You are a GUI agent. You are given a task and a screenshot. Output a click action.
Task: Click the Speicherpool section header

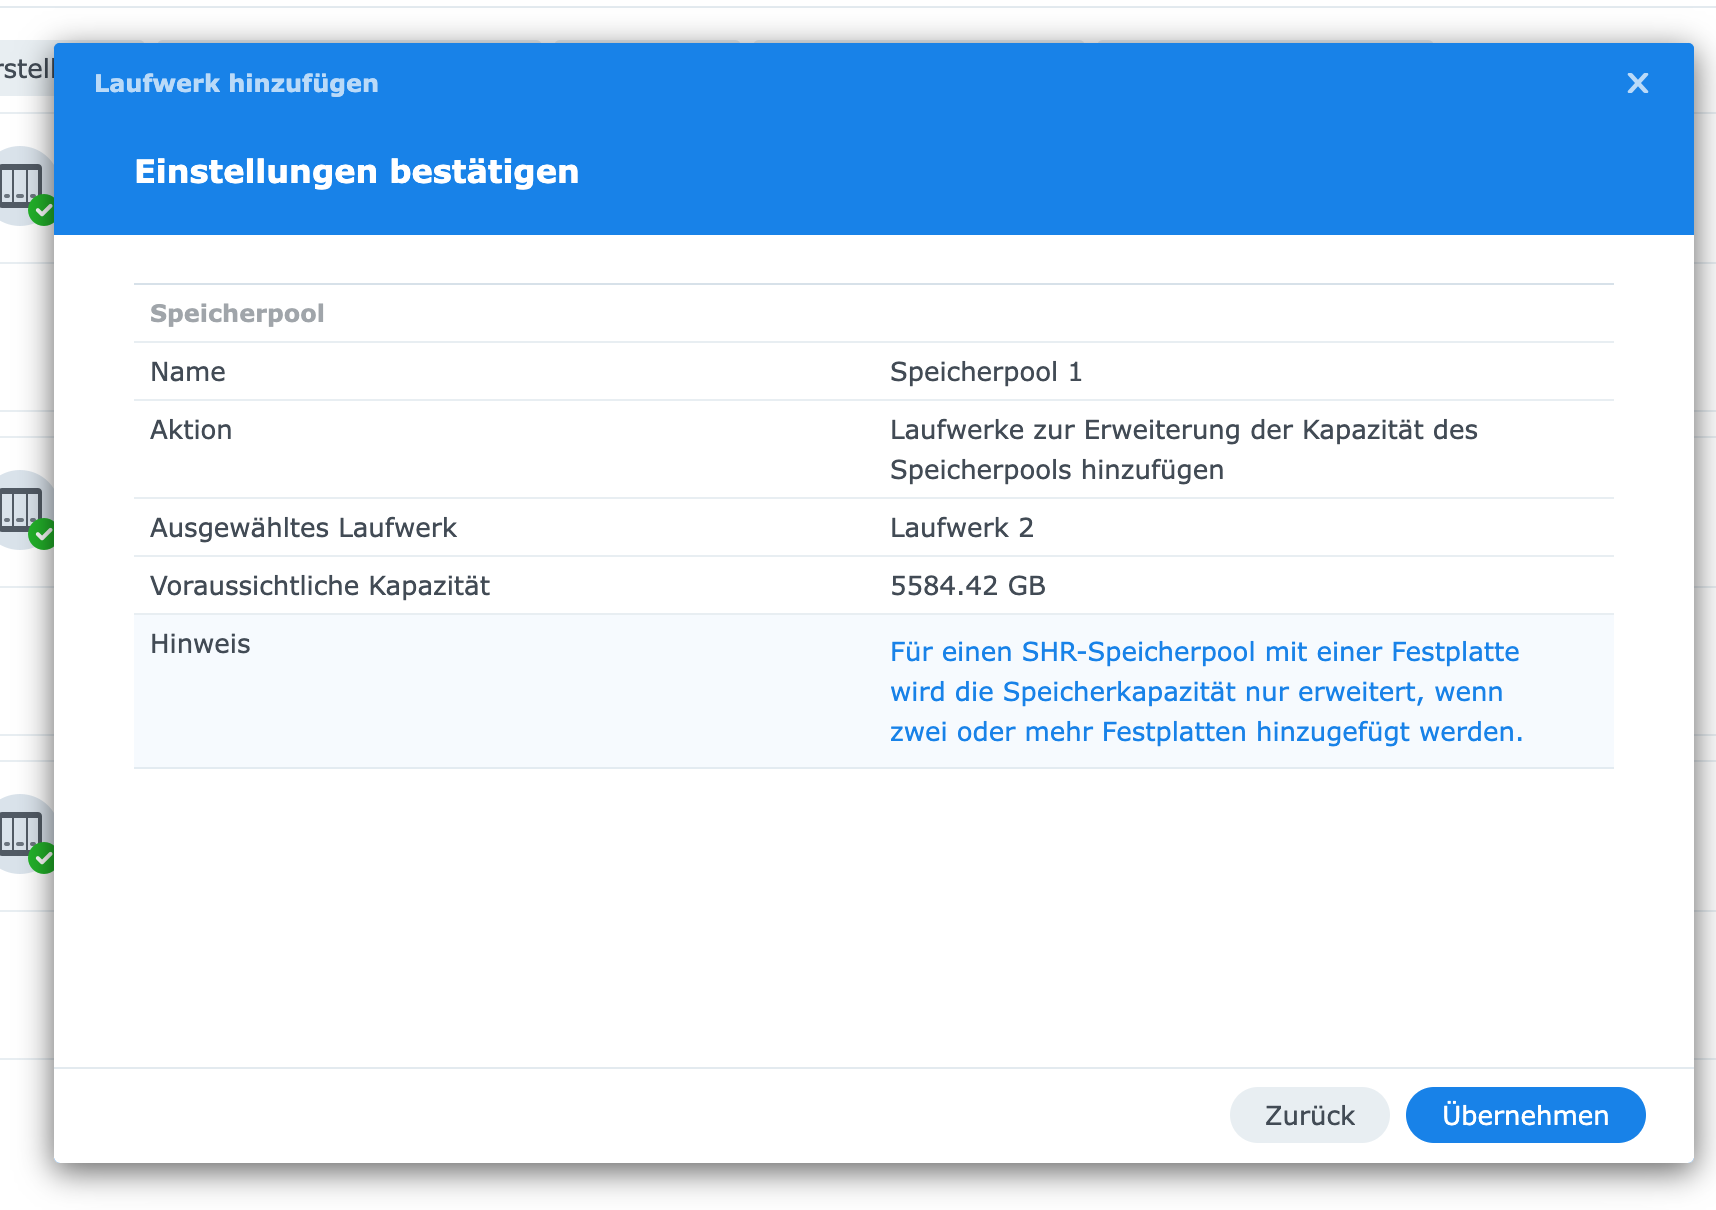(237, 314)
